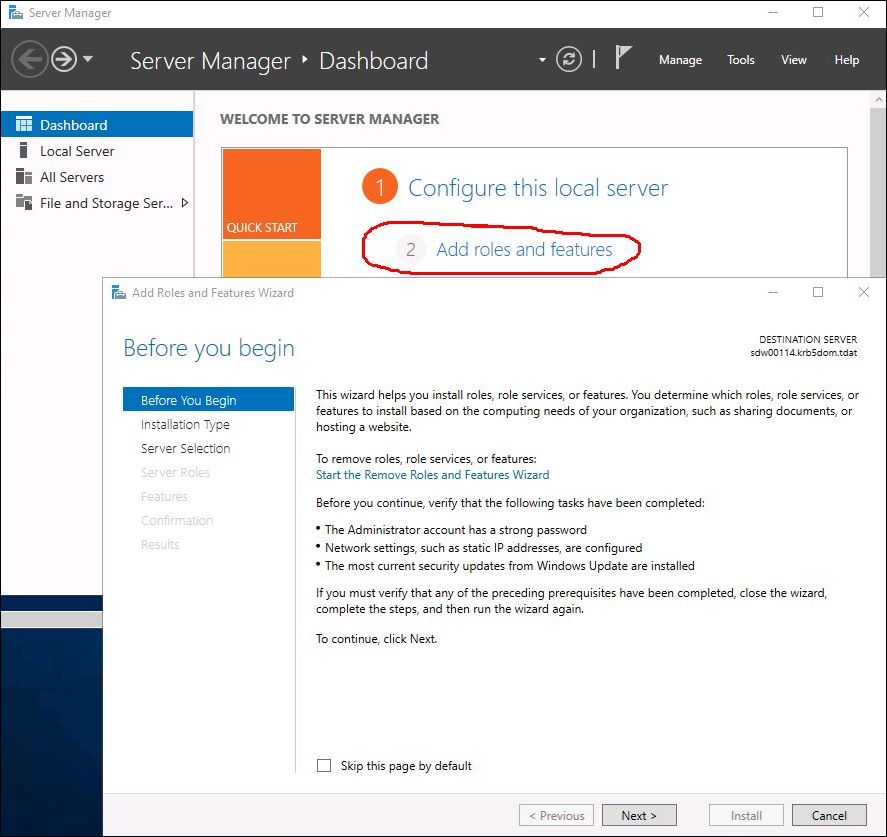Minimize the Server Manager window
The height and width of the screenshot is (837, 887).
[773, 12]
